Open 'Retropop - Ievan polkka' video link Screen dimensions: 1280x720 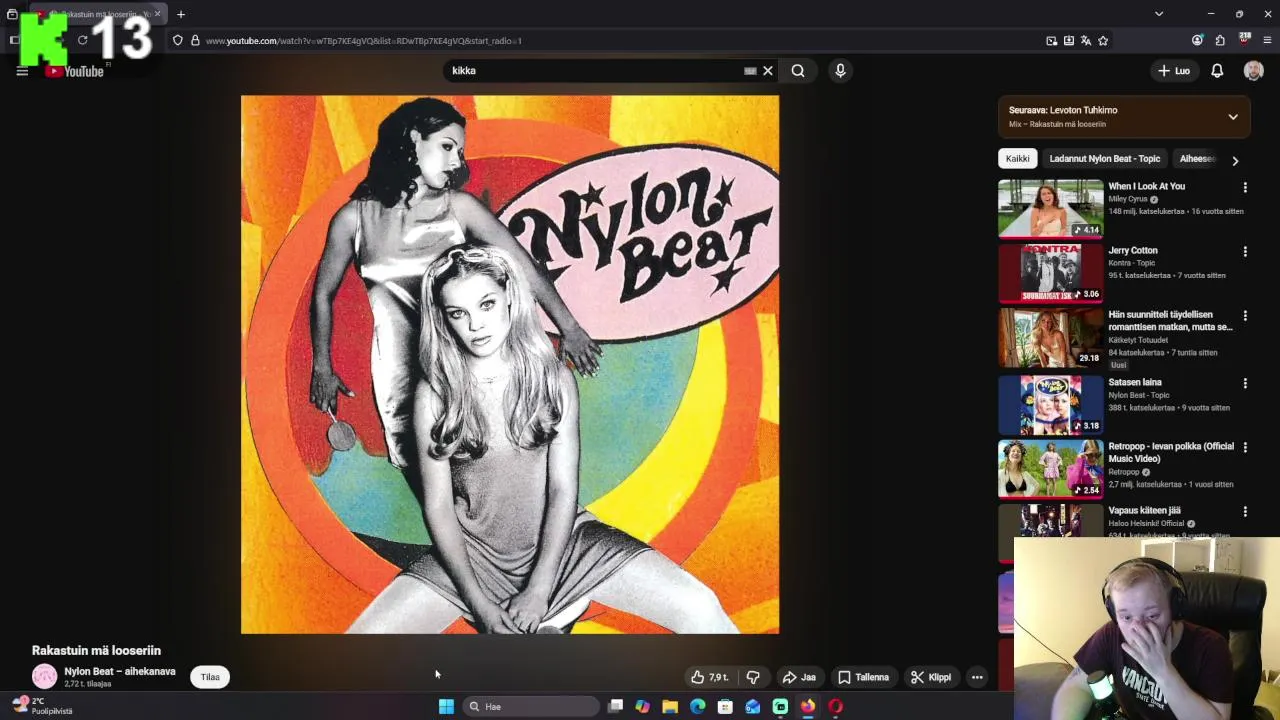click(x=1170, y=452)
